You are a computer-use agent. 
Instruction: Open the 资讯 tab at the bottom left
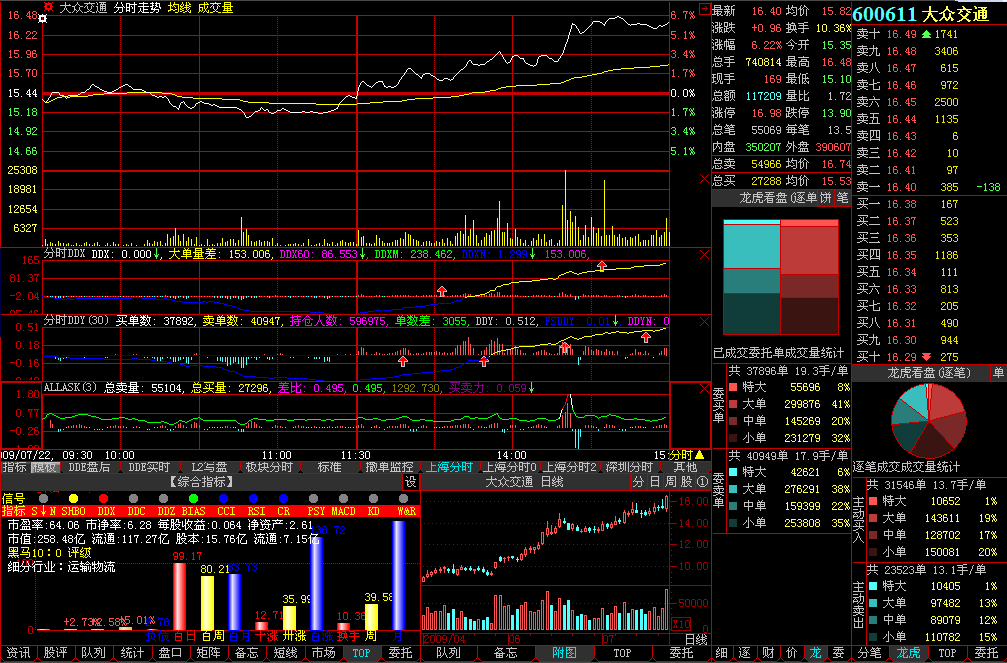pos(18,653)
